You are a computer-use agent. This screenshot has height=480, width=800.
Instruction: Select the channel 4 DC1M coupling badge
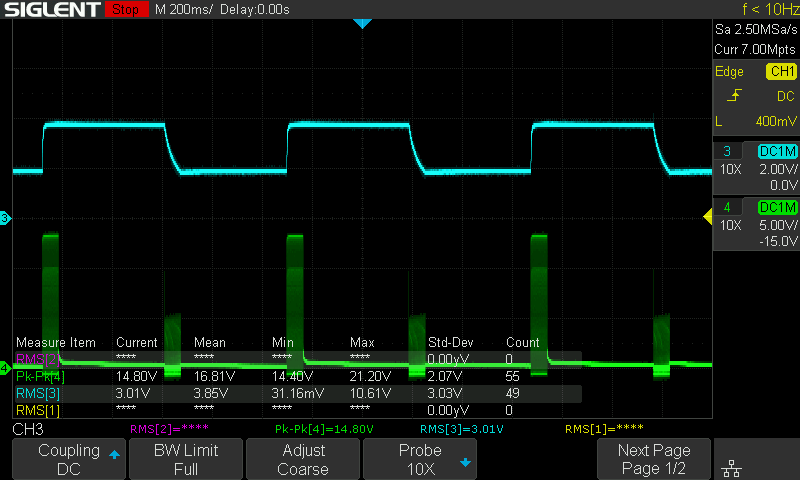point(778,208)
